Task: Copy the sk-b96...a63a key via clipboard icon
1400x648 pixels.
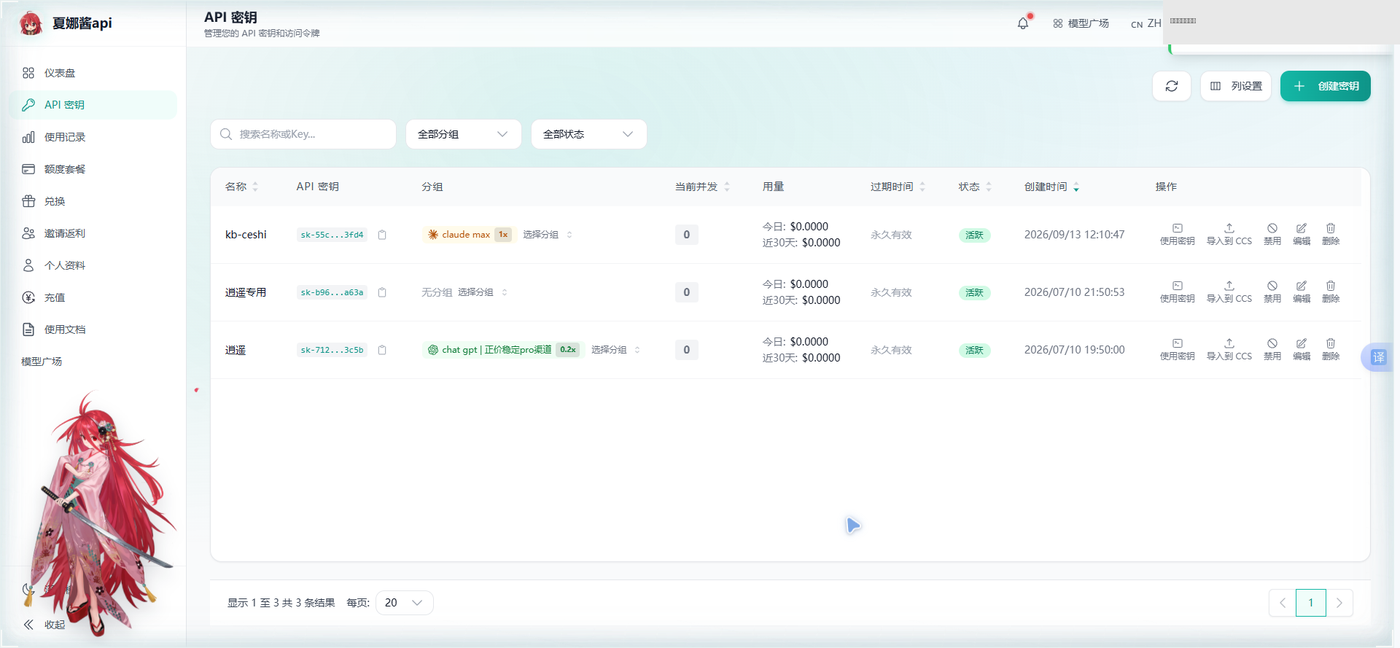Action: point(382,293)
